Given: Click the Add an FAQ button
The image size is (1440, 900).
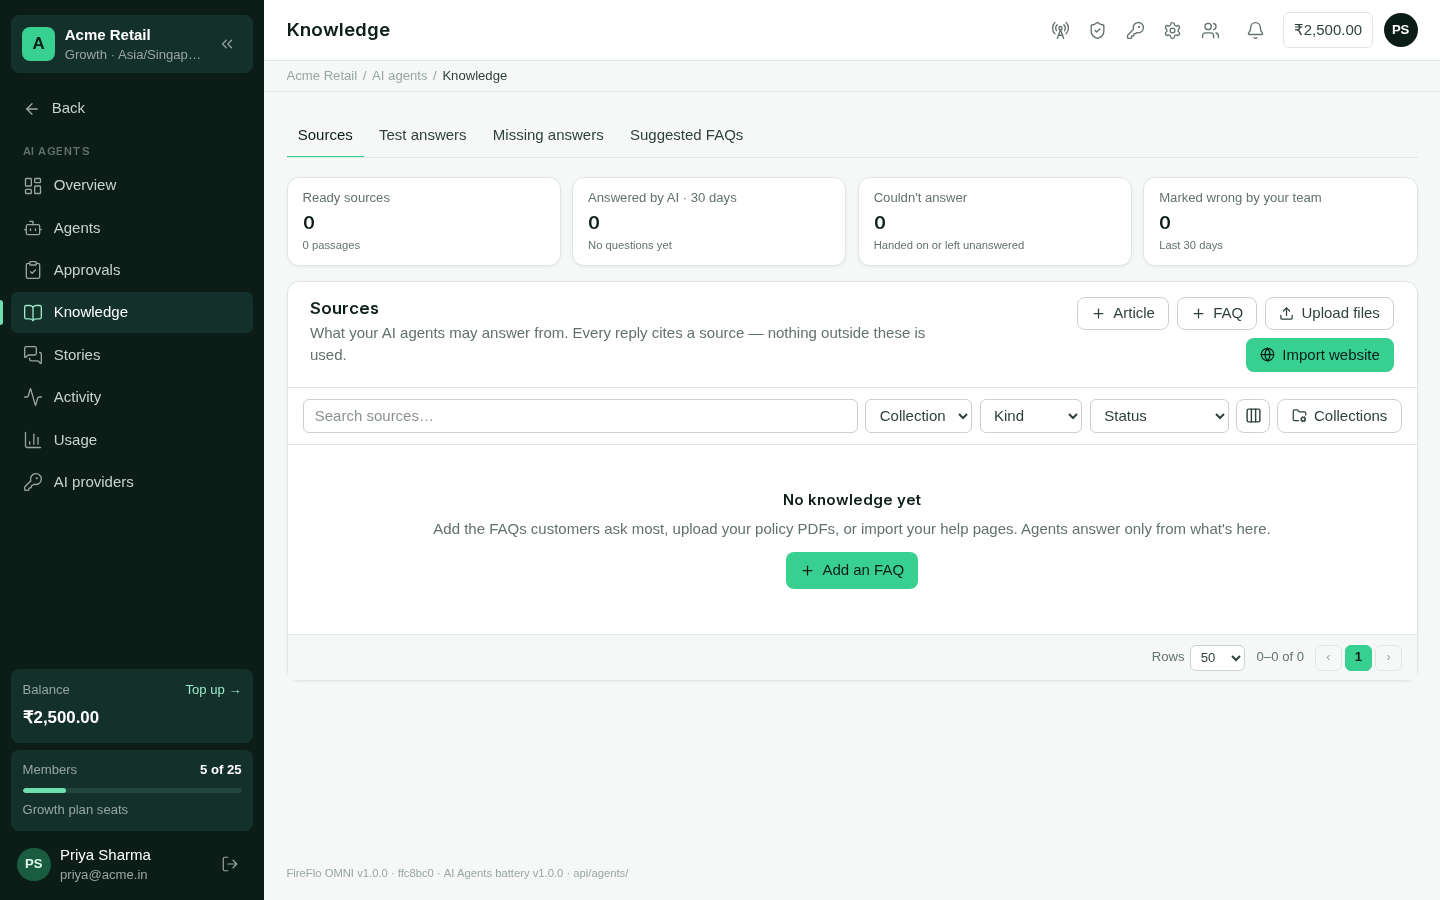Looking at the screenshot, I should (x=852, y=570).
